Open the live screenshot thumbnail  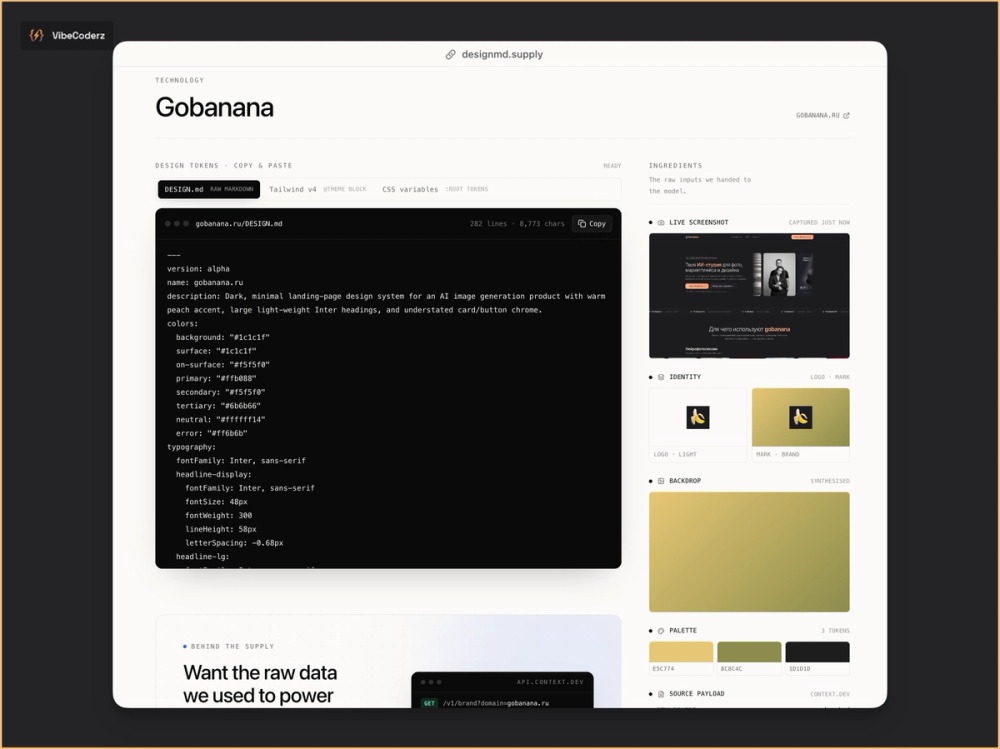tap(749, 295)
